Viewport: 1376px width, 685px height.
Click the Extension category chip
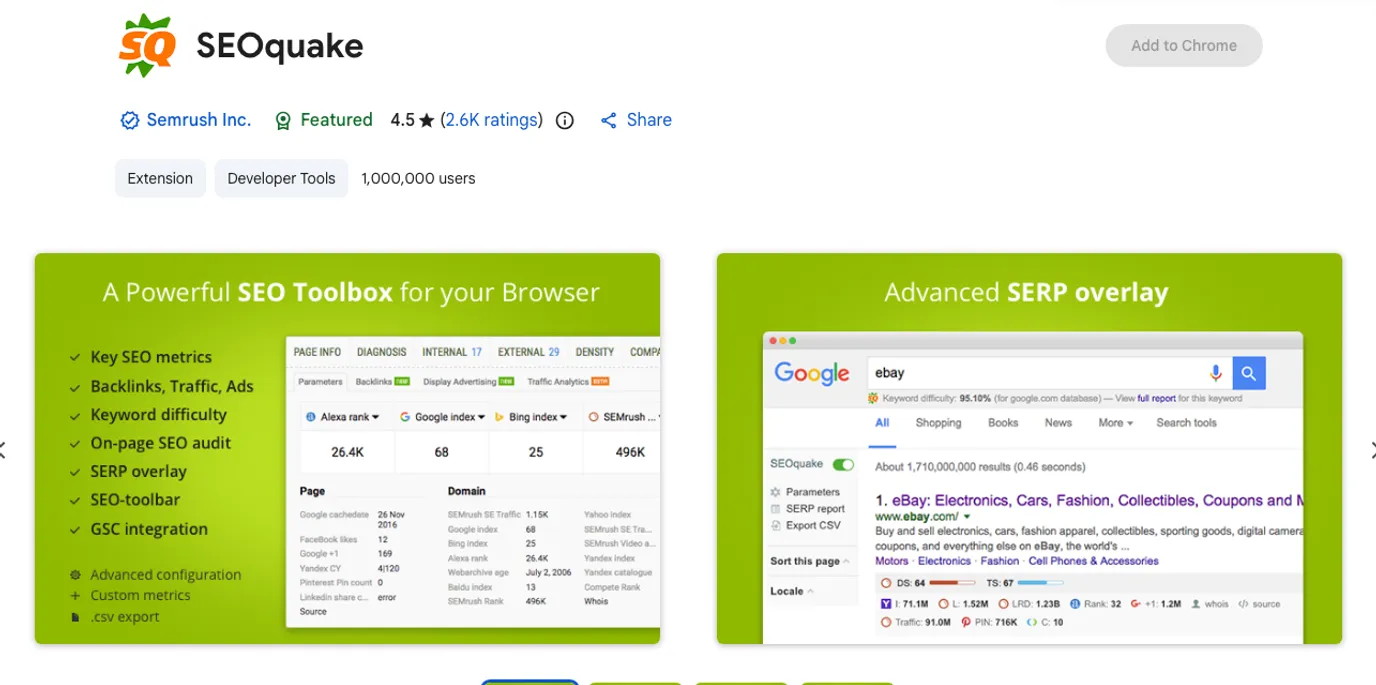tap(160, 178)
